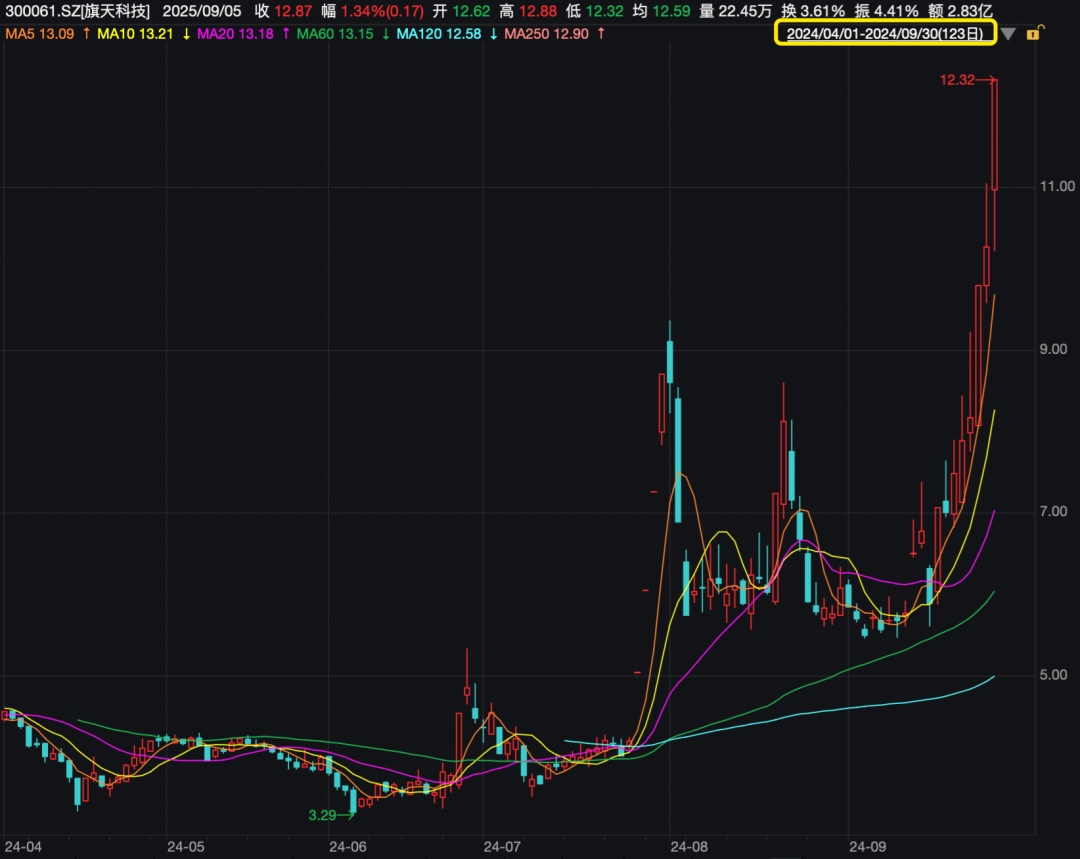The image size is (1080, 859).
Task: Click the MA5 13.09 indicator label
Action: pyautogui.click(x=41, y=34)
